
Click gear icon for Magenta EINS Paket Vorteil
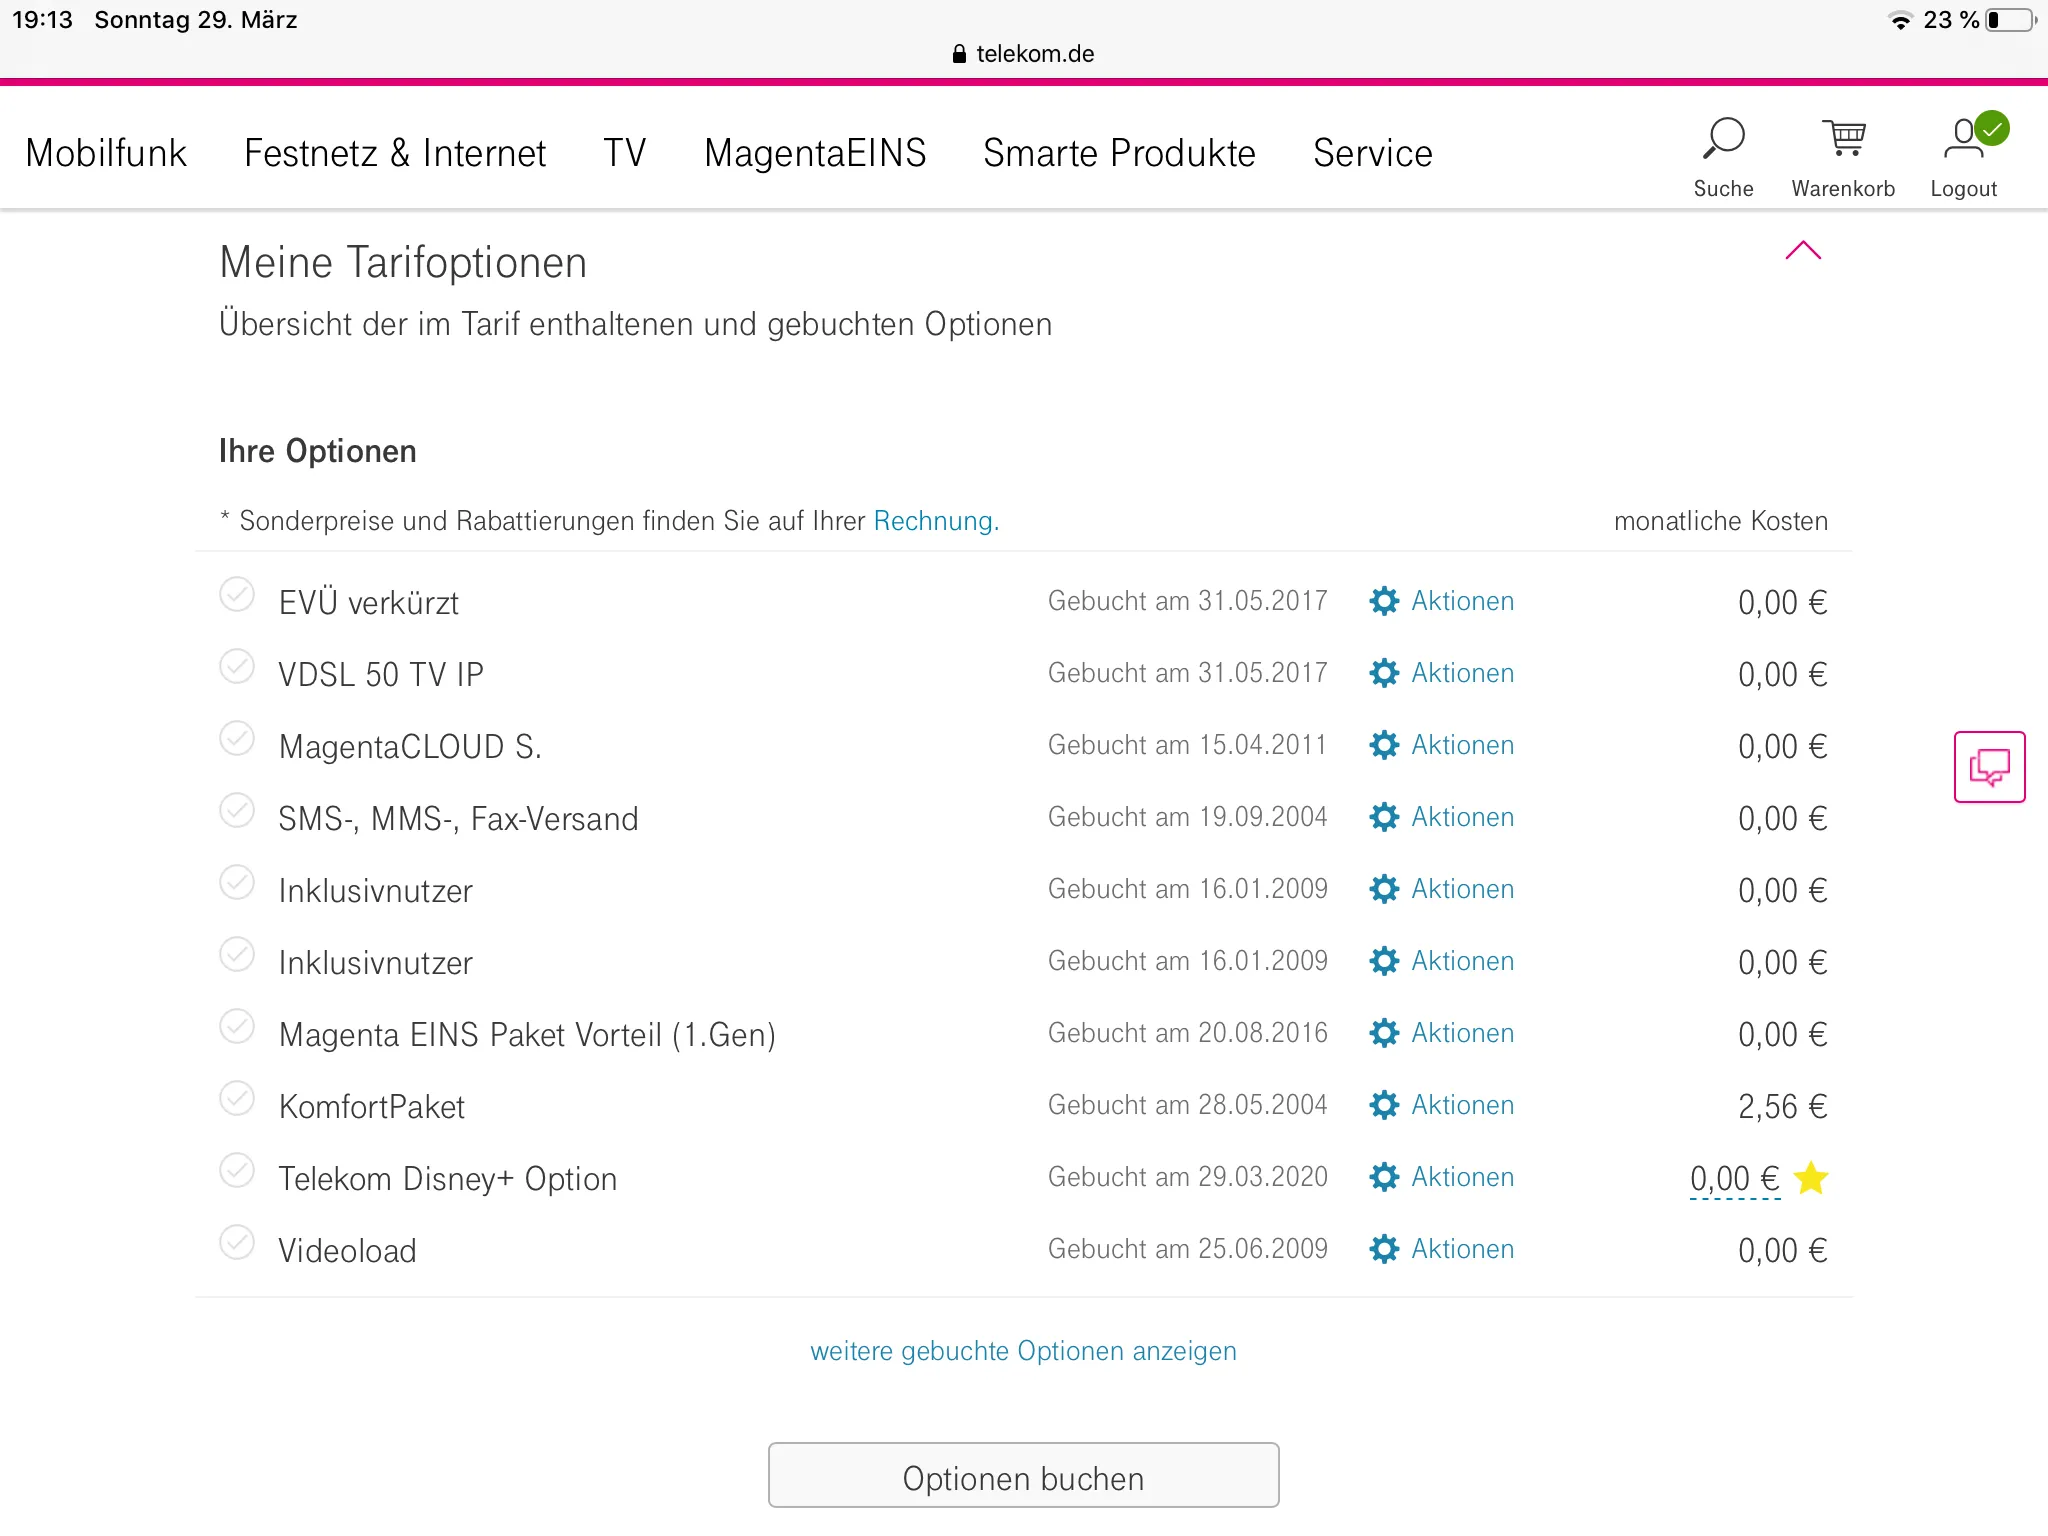tap(1384, 1033)
